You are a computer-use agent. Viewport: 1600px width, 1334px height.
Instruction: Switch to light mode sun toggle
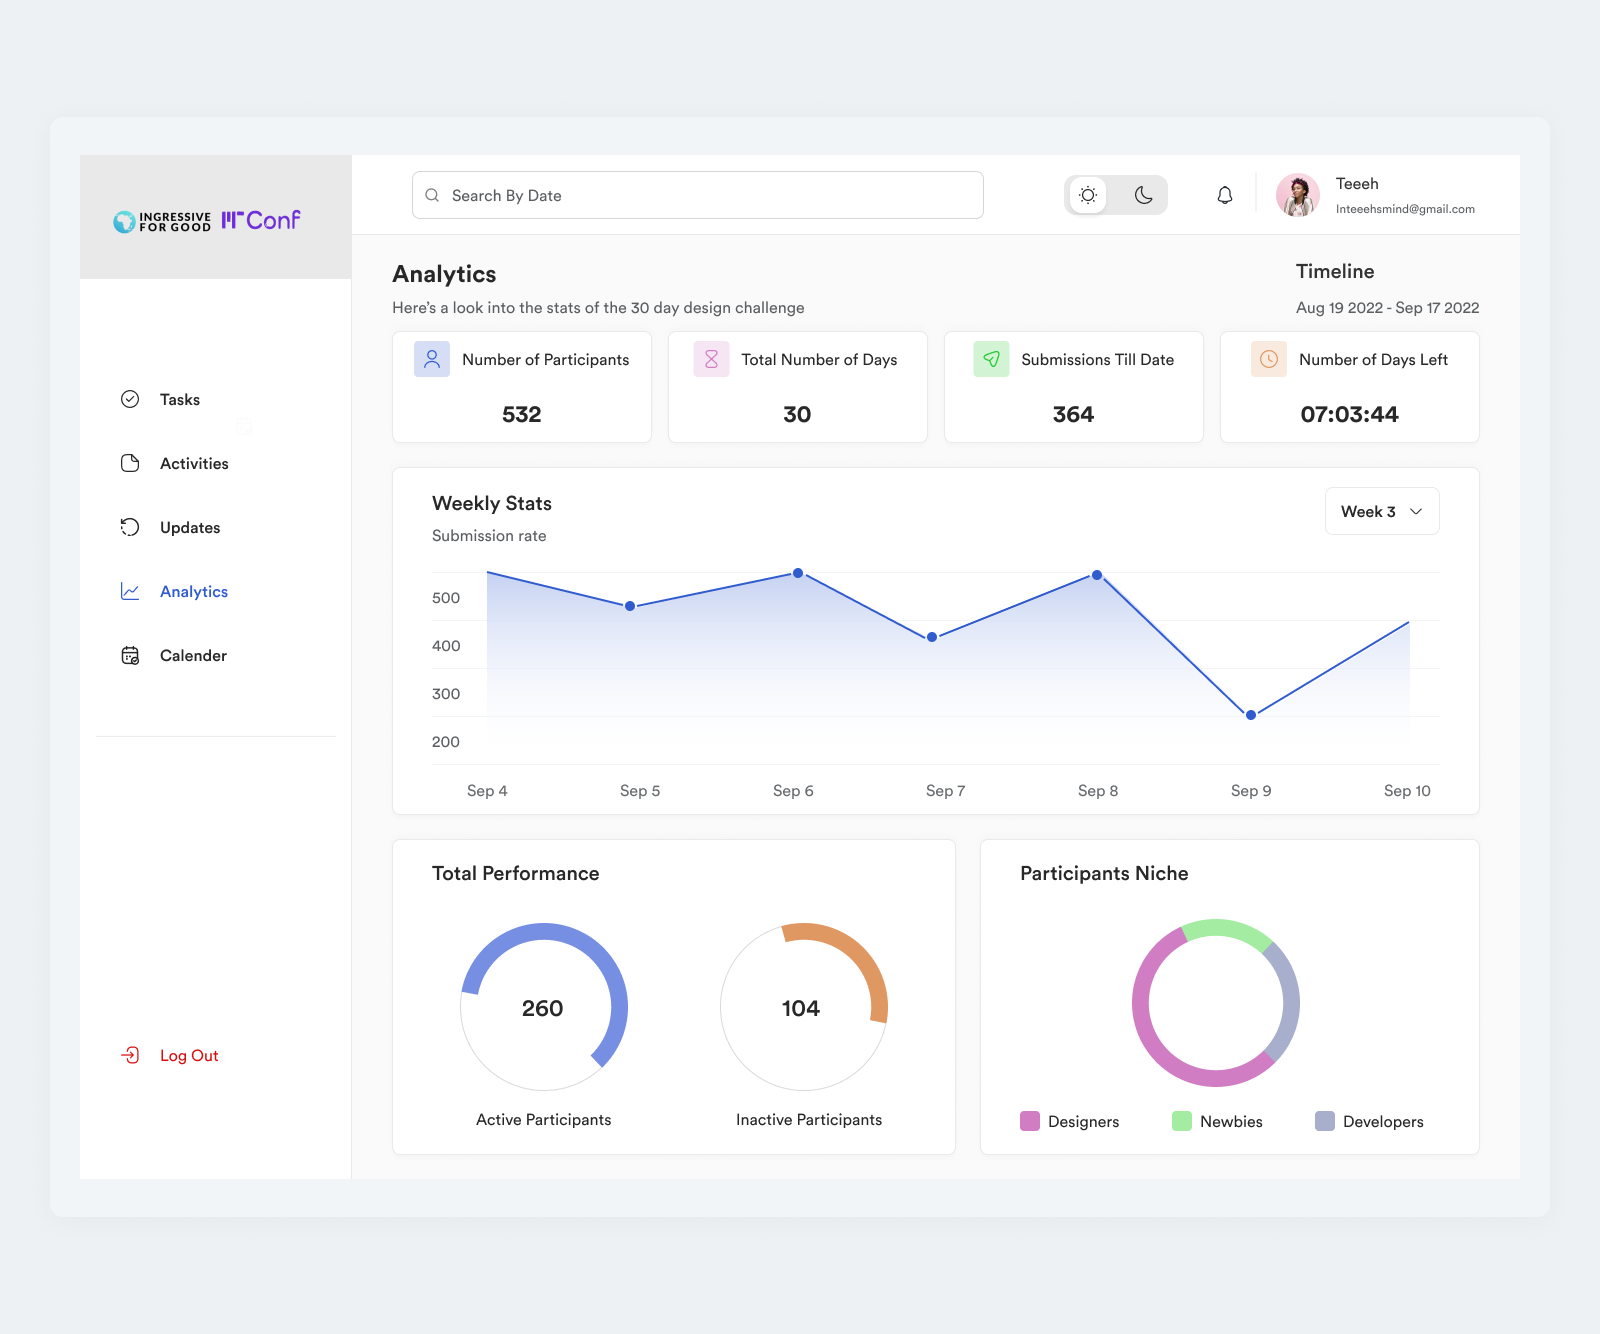pos(1088,195)
